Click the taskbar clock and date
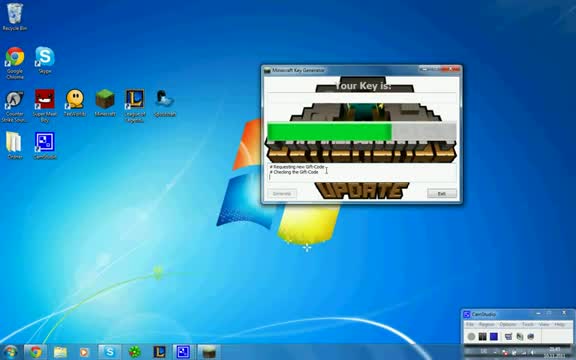Viewport: 576px width, 360px height. (x=555, y=353)
